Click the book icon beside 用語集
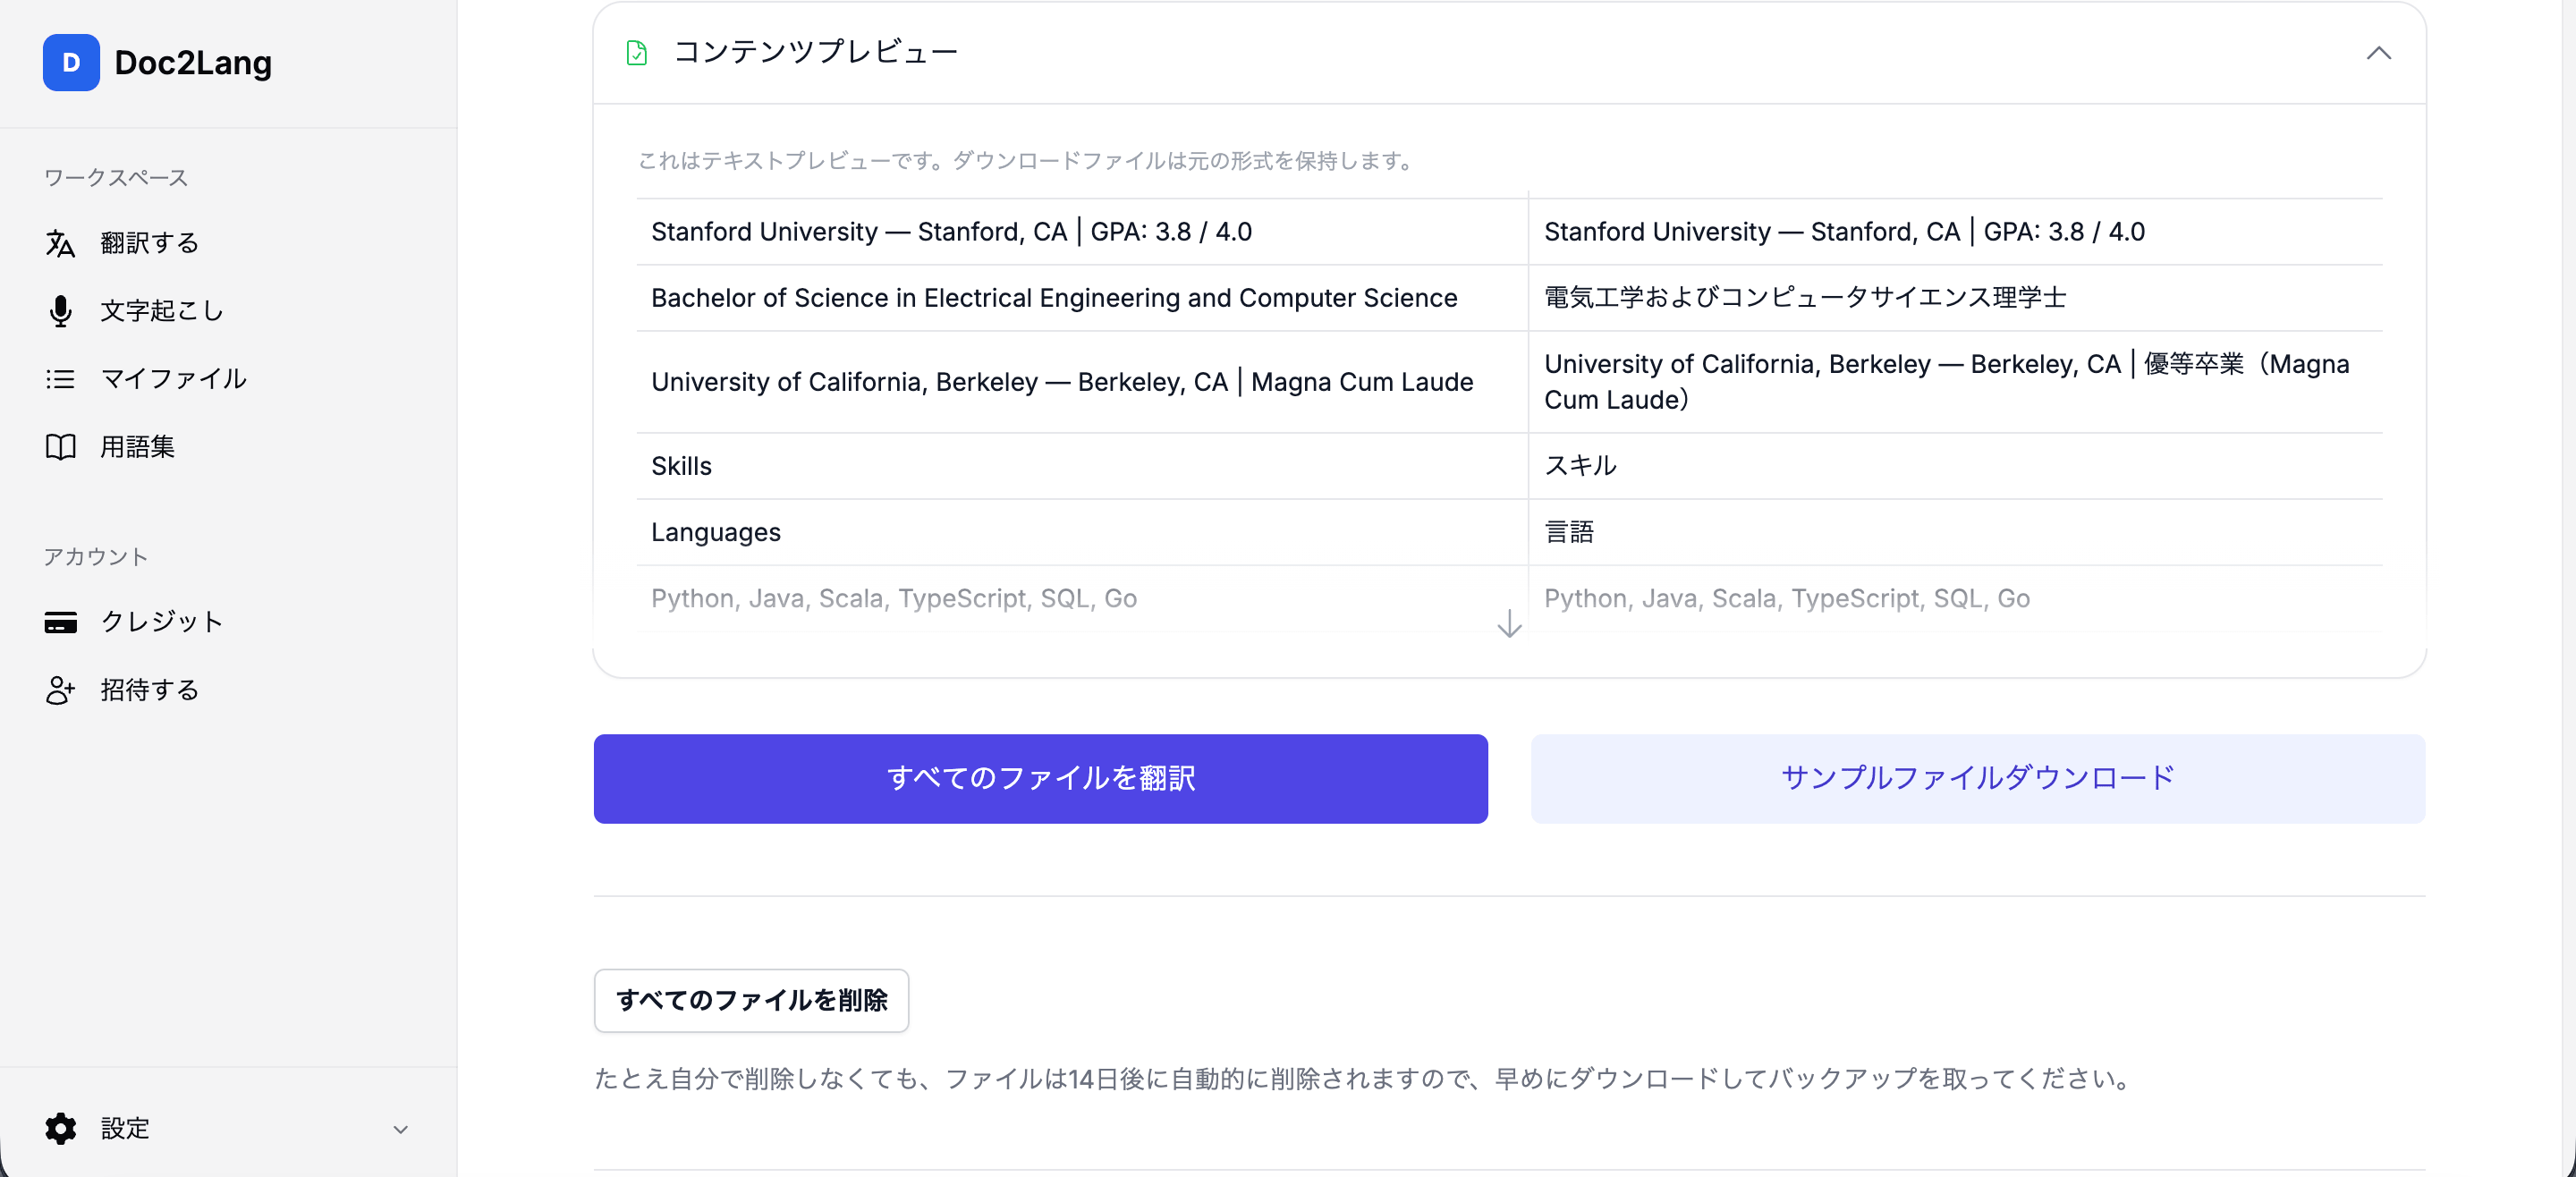This screenshot has width=2576, height=1177. click(60, 447)
